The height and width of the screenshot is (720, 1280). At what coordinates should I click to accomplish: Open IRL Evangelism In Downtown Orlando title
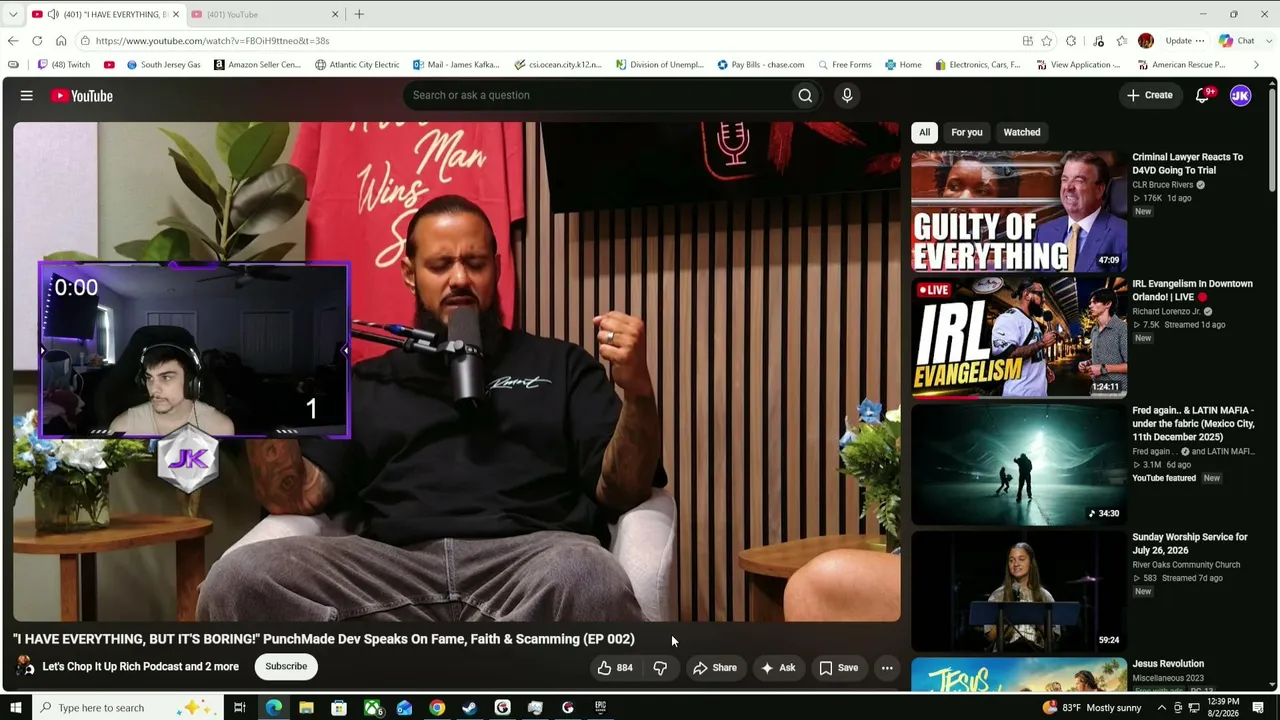[1192, 290]
